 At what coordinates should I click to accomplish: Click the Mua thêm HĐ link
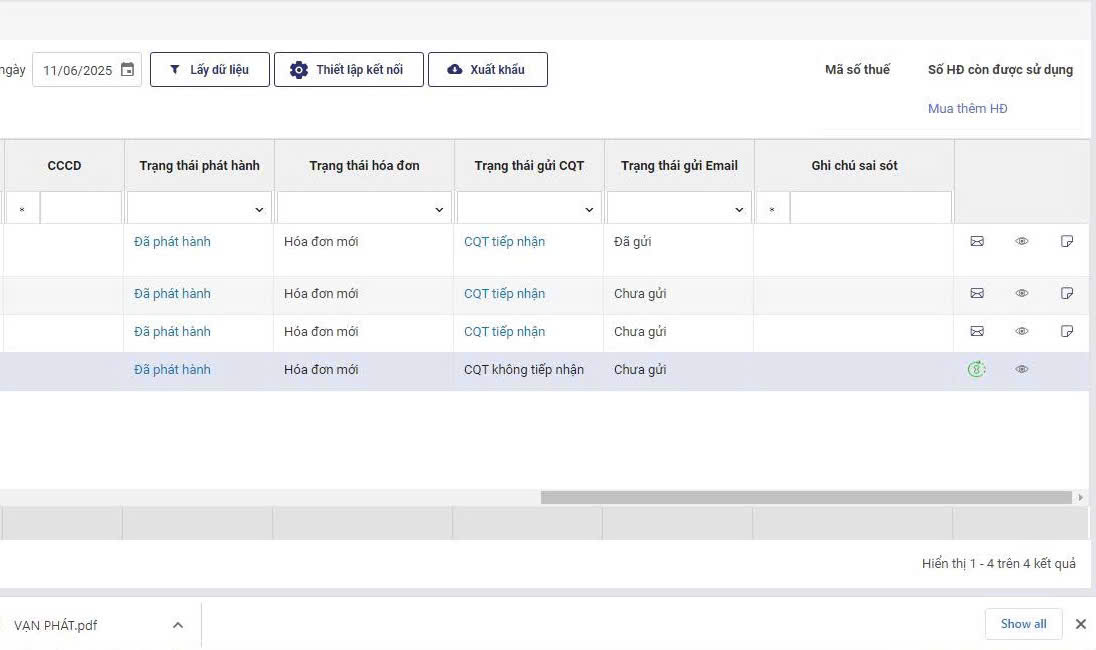[x=967, y=108]
